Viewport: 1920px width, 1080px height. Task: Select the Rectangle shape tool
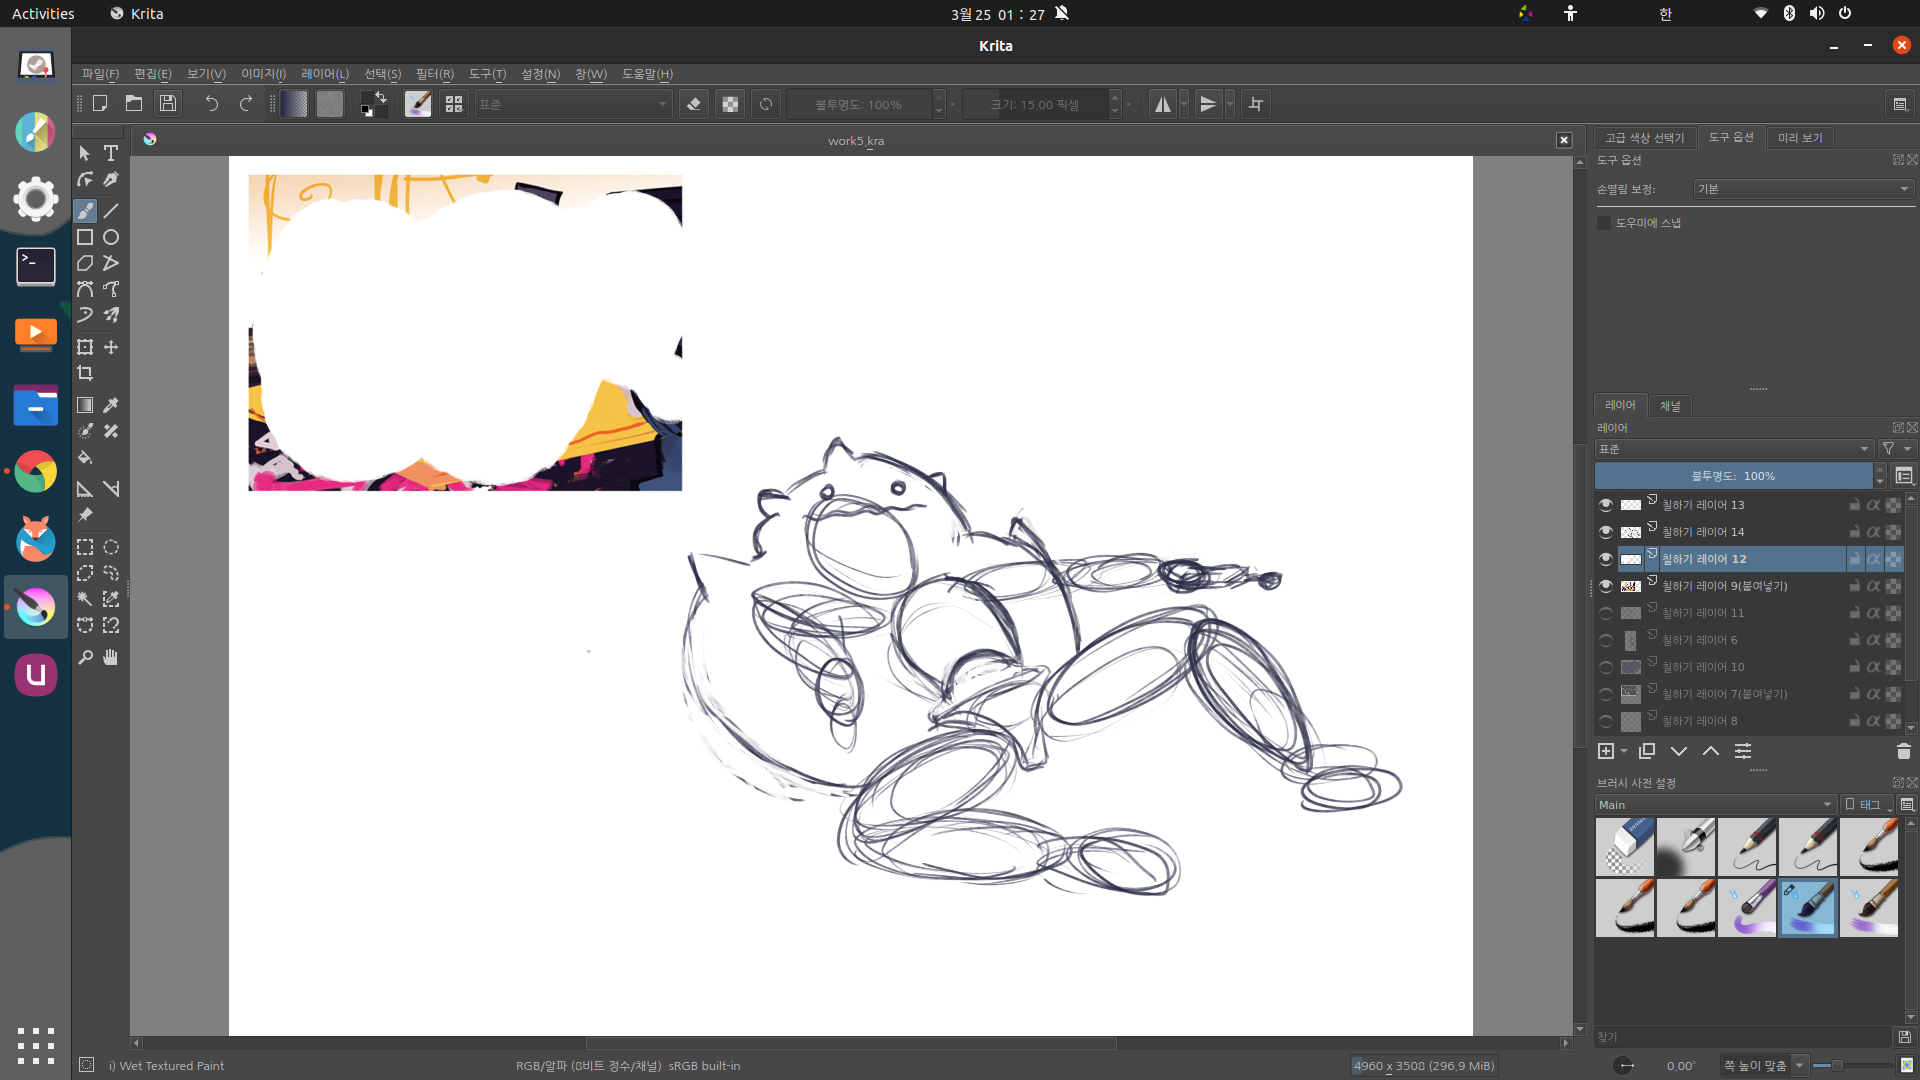85,237
